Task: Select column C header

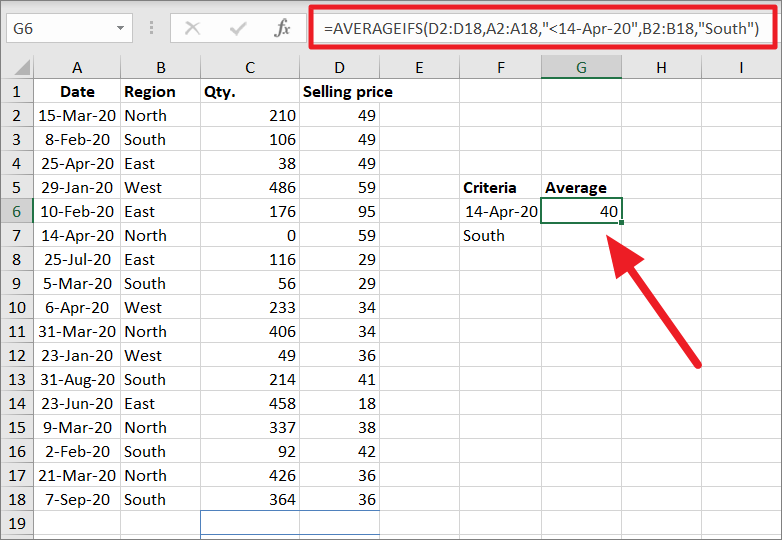Action: pyautogui.click(x=250, y=67)
